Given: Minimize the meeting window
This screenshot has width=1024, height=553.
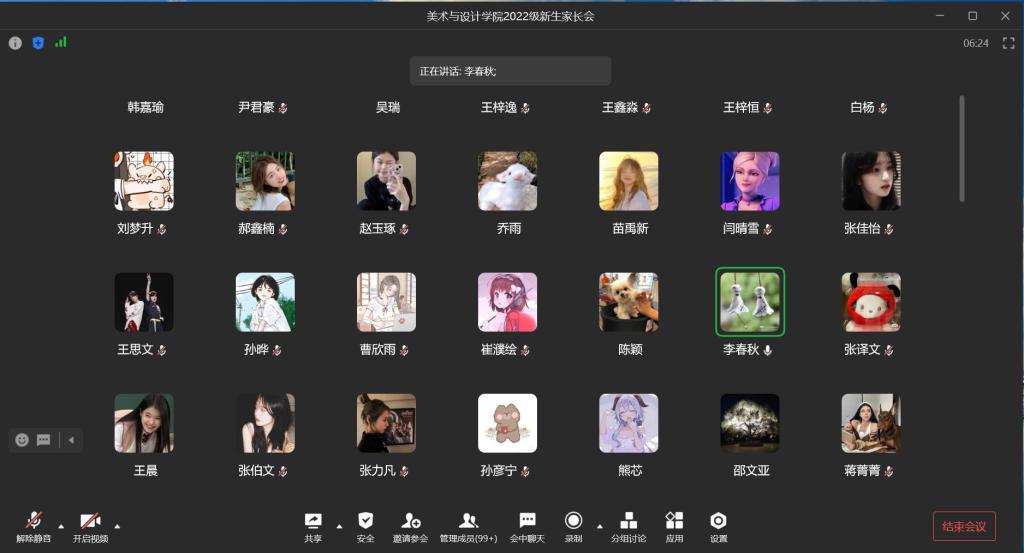Looking at the screenshot, I should 940,16.
